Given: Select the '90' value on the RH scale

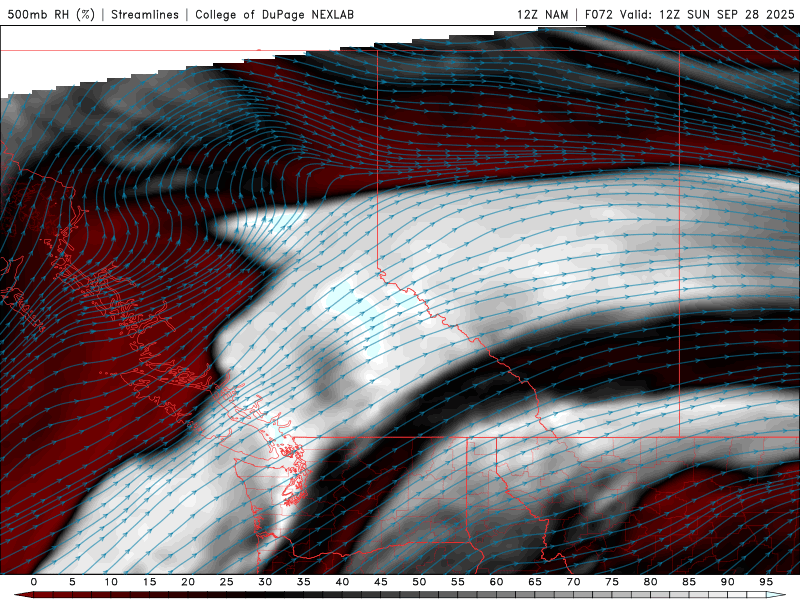Looking at the screenshot, I should 727,582.
